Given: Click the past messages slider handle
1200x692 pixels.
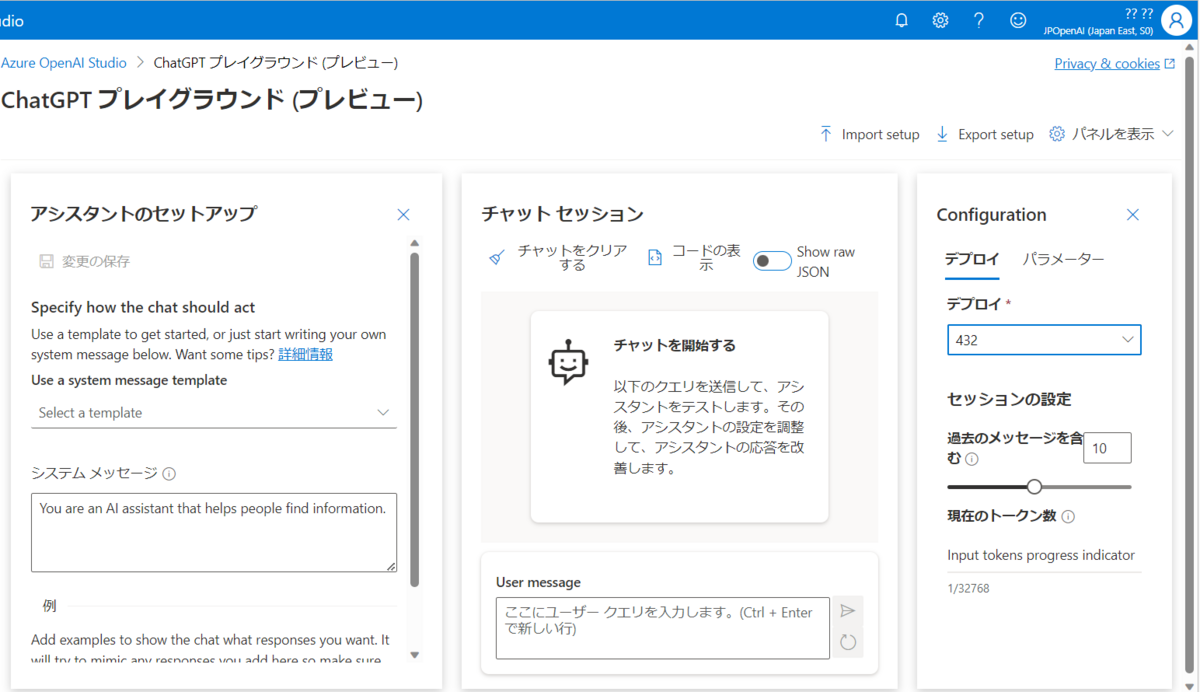Looking at the screenshot, I should [x=1035, y=487].
